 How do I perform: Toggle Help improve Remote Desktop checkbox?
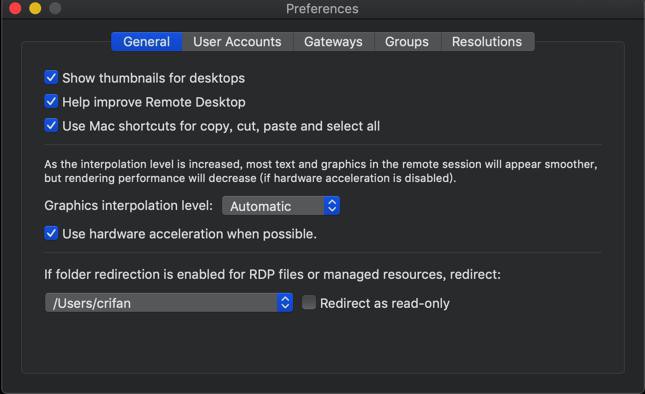[51, 102]
